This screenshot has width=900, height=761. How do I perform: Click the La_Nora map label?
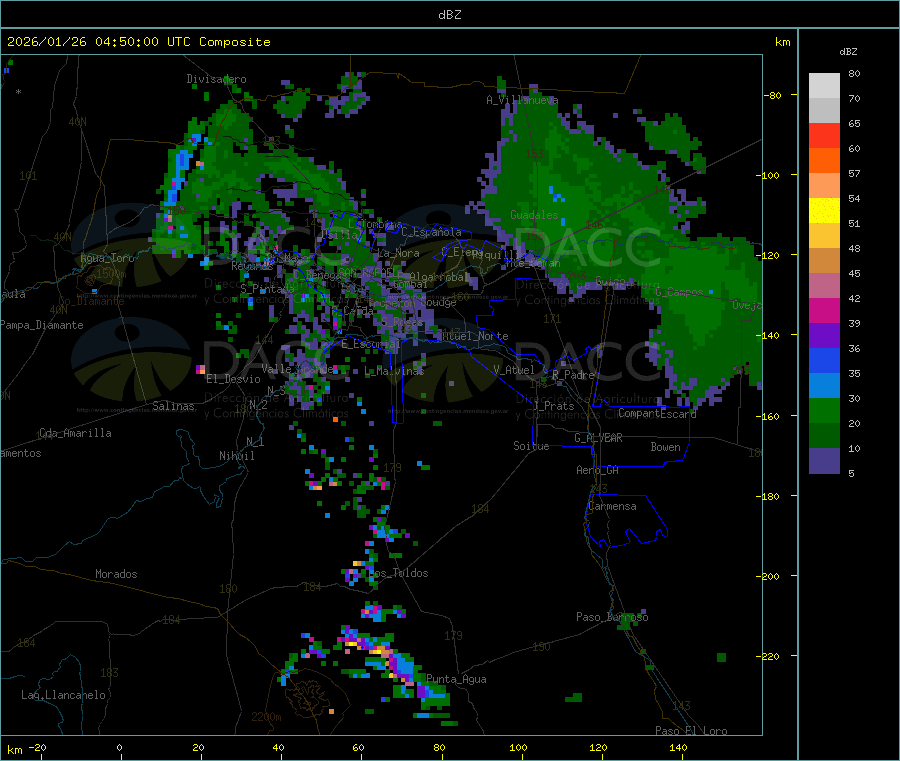398,253
